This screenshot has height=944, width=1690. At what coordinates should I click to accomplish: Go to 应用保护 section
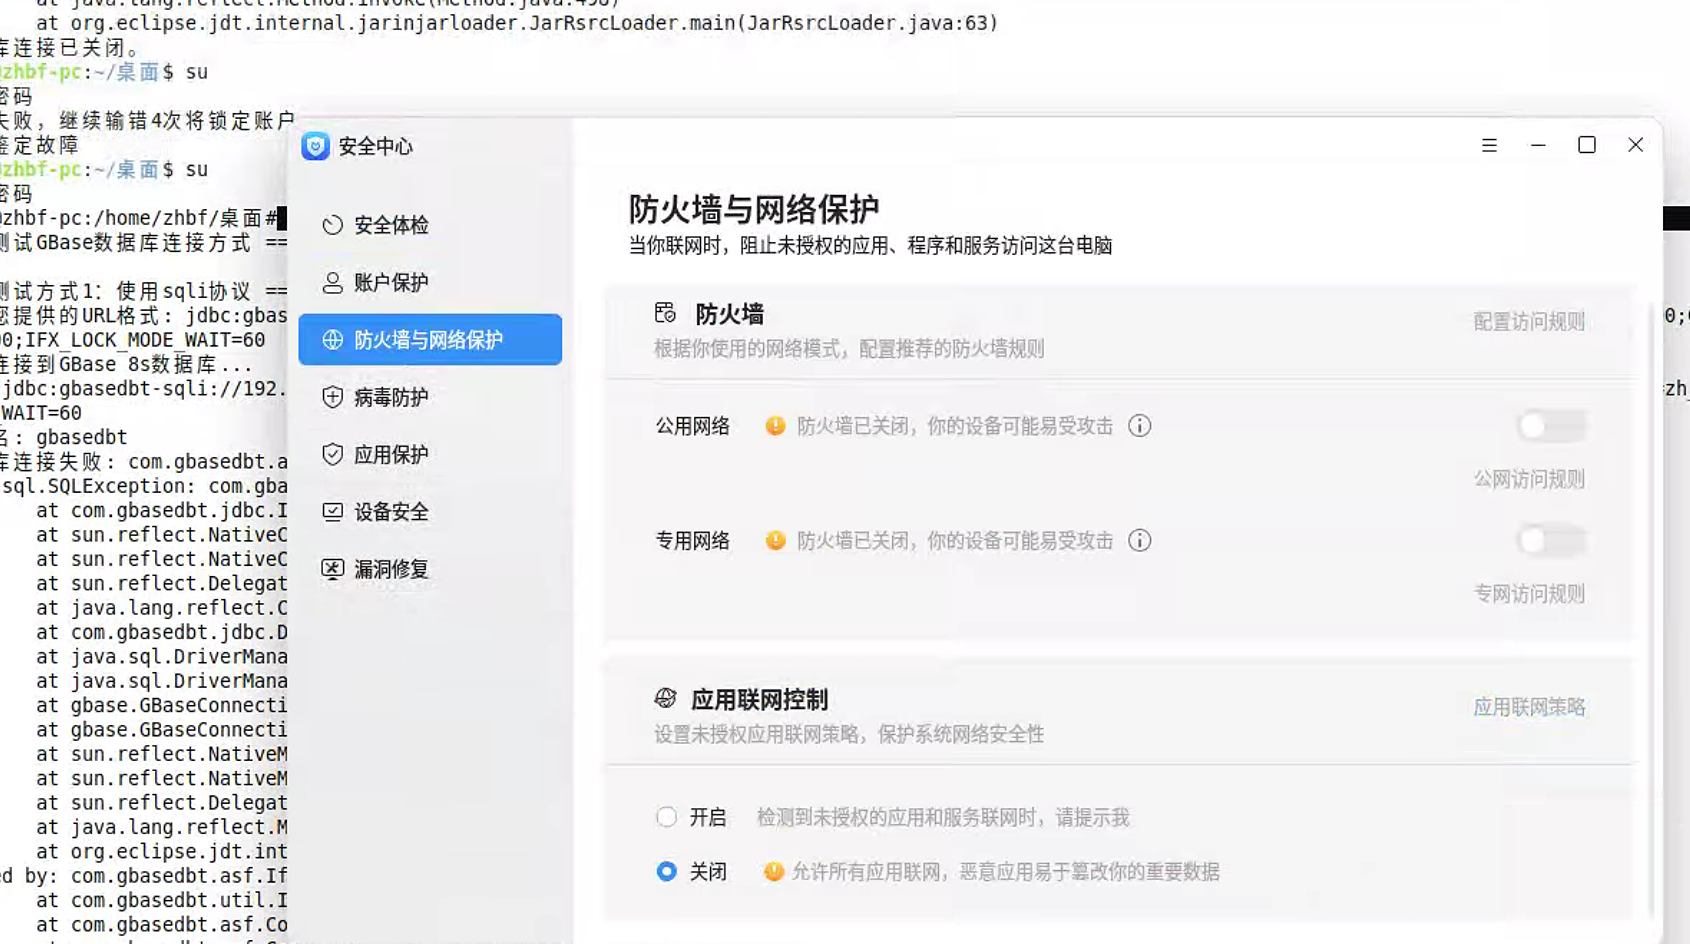pyautogui.click(x=430, y=454)
